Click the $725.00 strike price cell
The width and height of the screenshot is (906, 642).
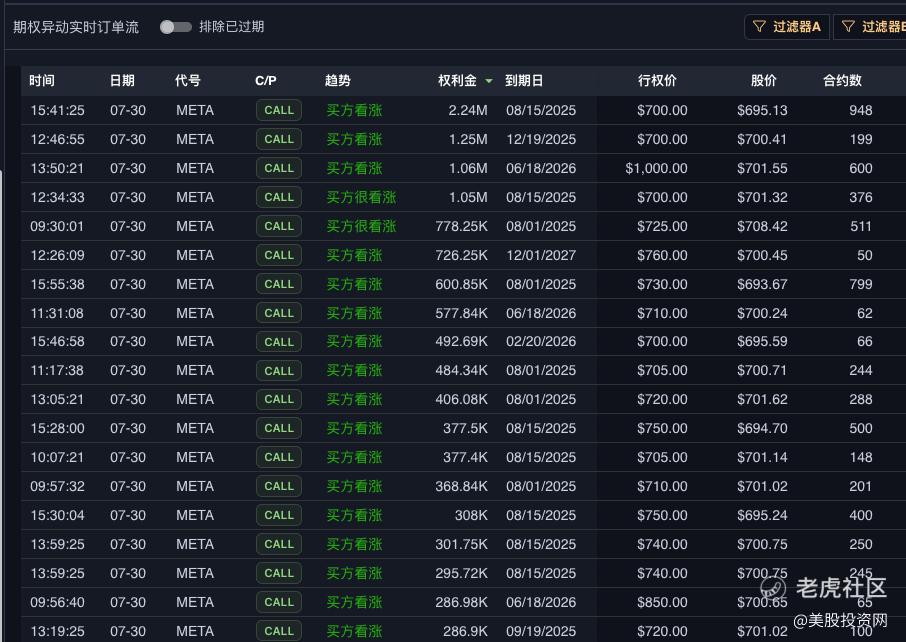662,226
